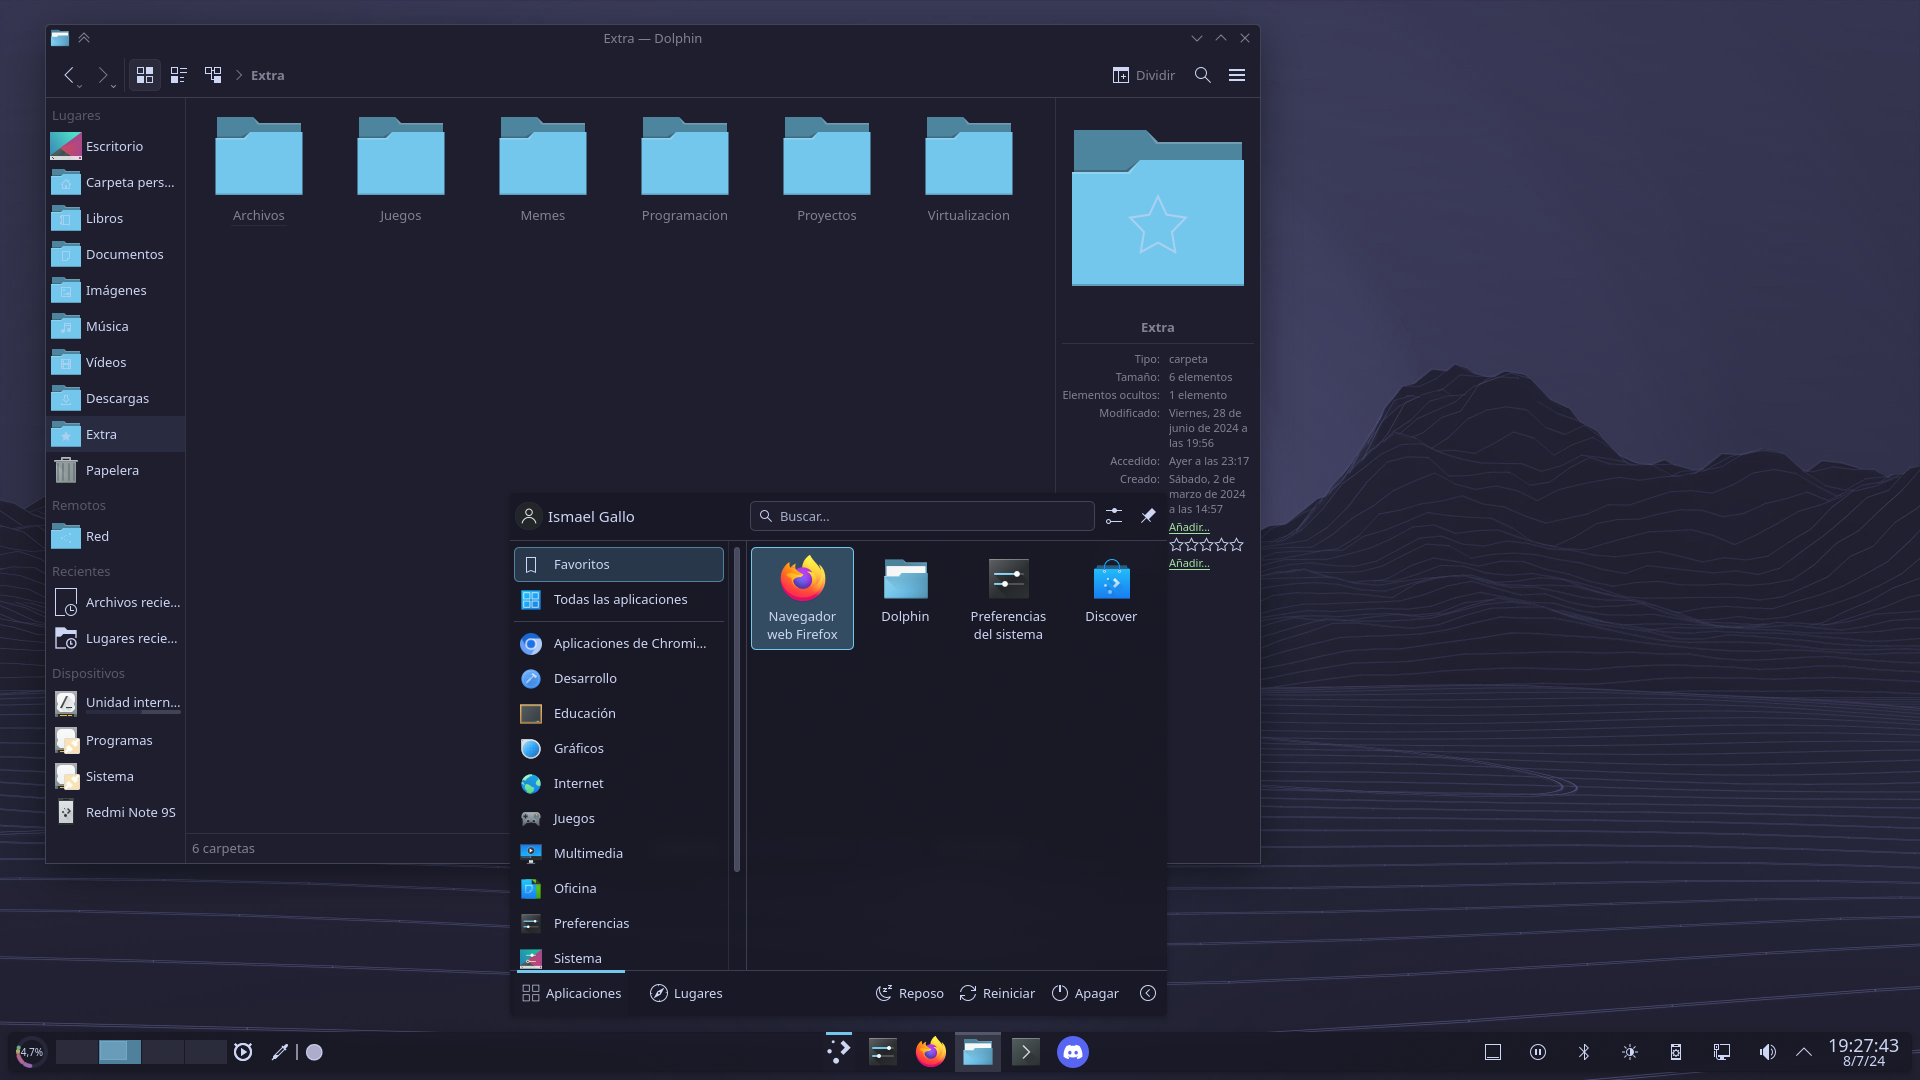
Task: Open Redmi Note 9S device
Action: [x=116, y=812]
